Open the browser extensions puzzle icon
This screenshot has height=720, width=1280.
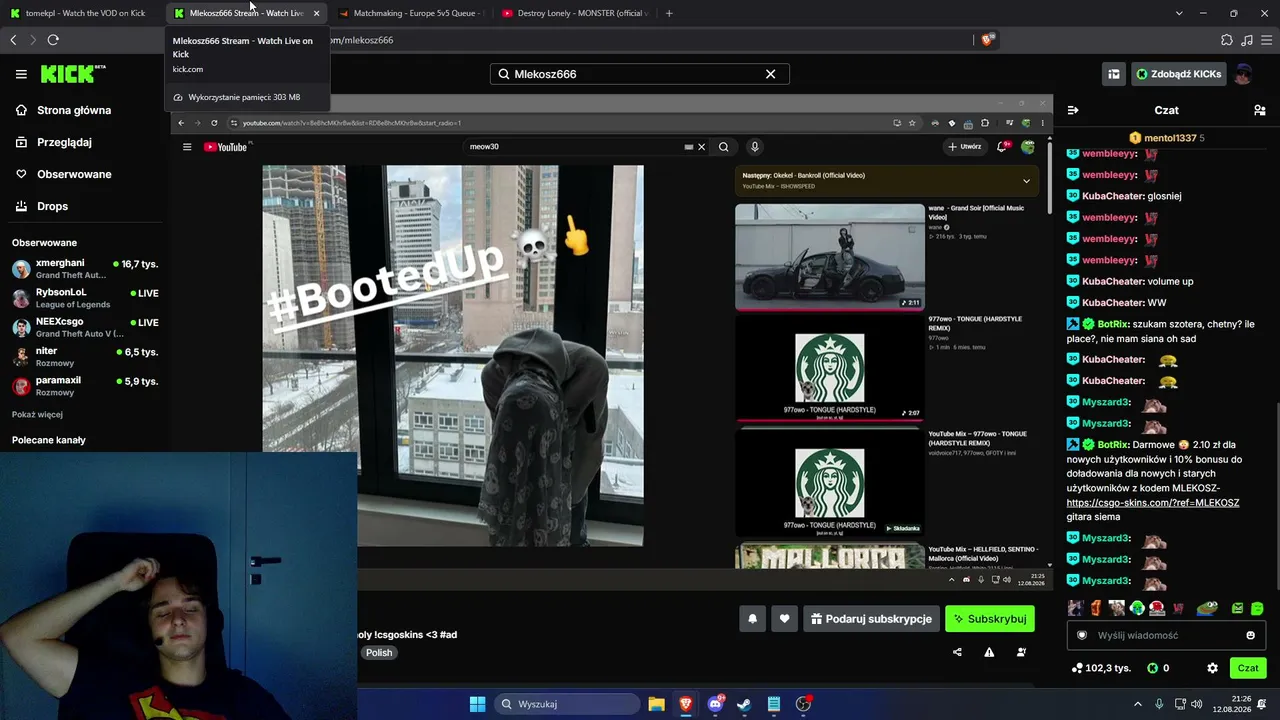1227,40
